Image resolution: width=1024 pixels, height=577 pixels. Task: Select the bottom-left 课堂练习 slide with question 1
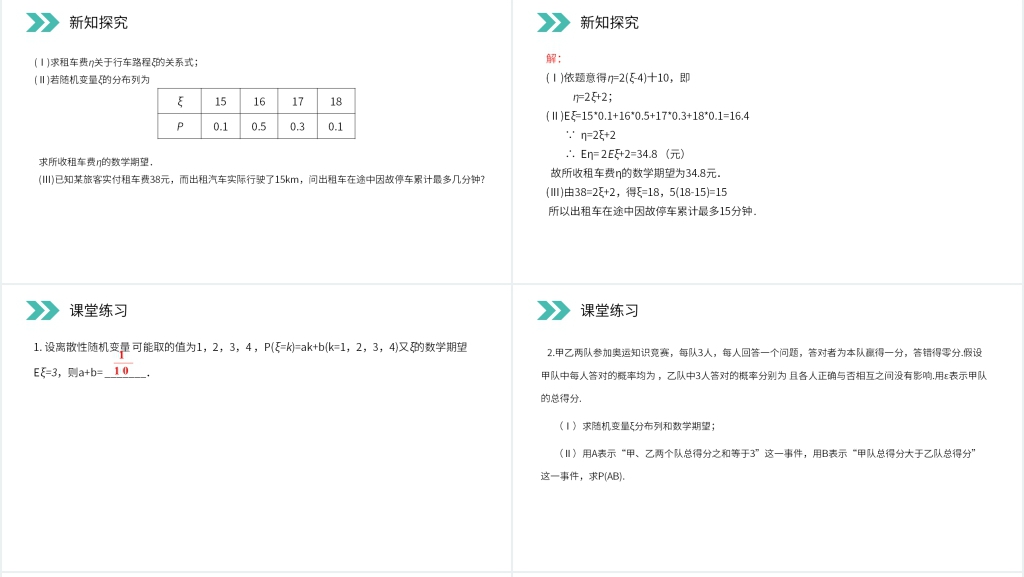tap(256, 428)
